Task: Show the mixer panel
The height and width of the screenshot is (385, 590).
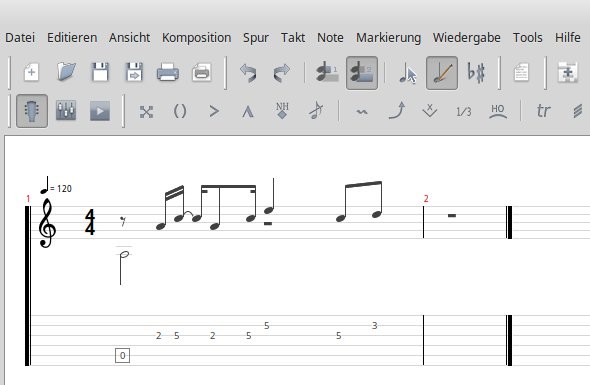Action: 66,111
